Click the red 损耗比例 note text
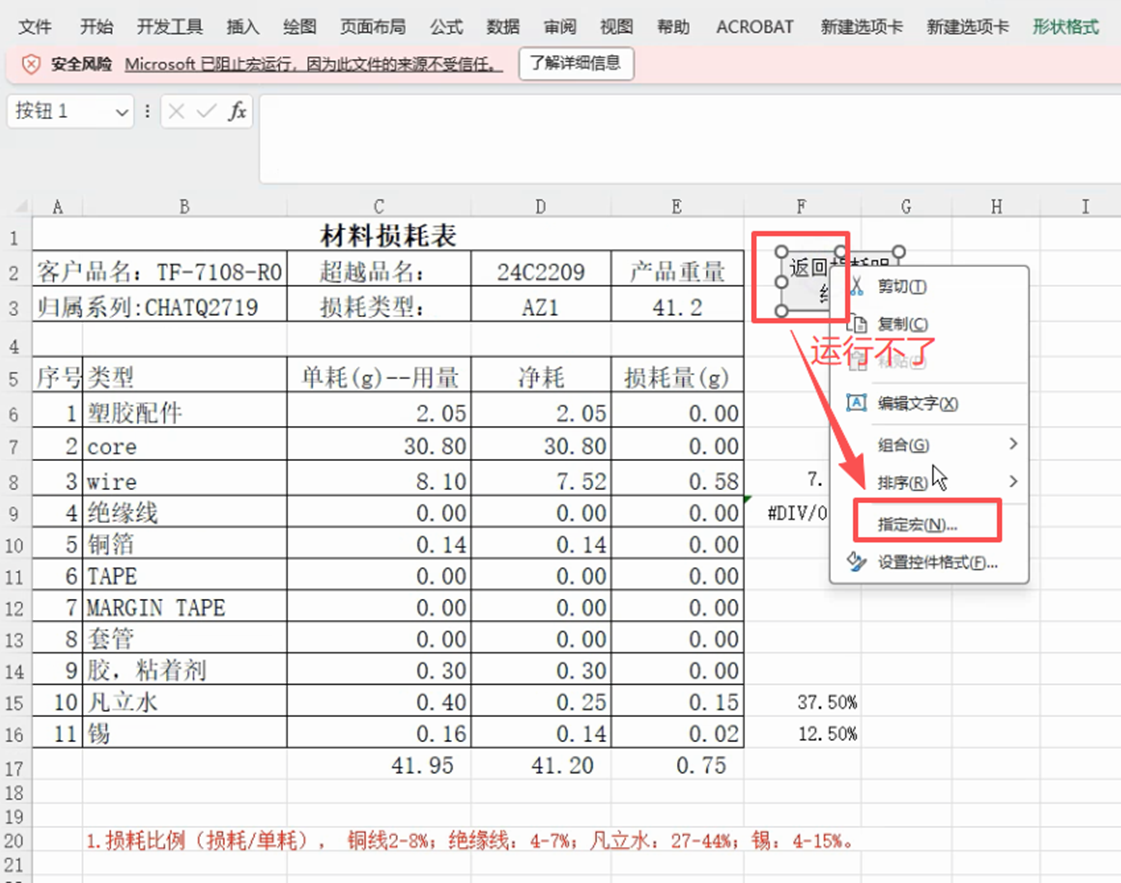 pyautogui.click(x=470, y=841)
